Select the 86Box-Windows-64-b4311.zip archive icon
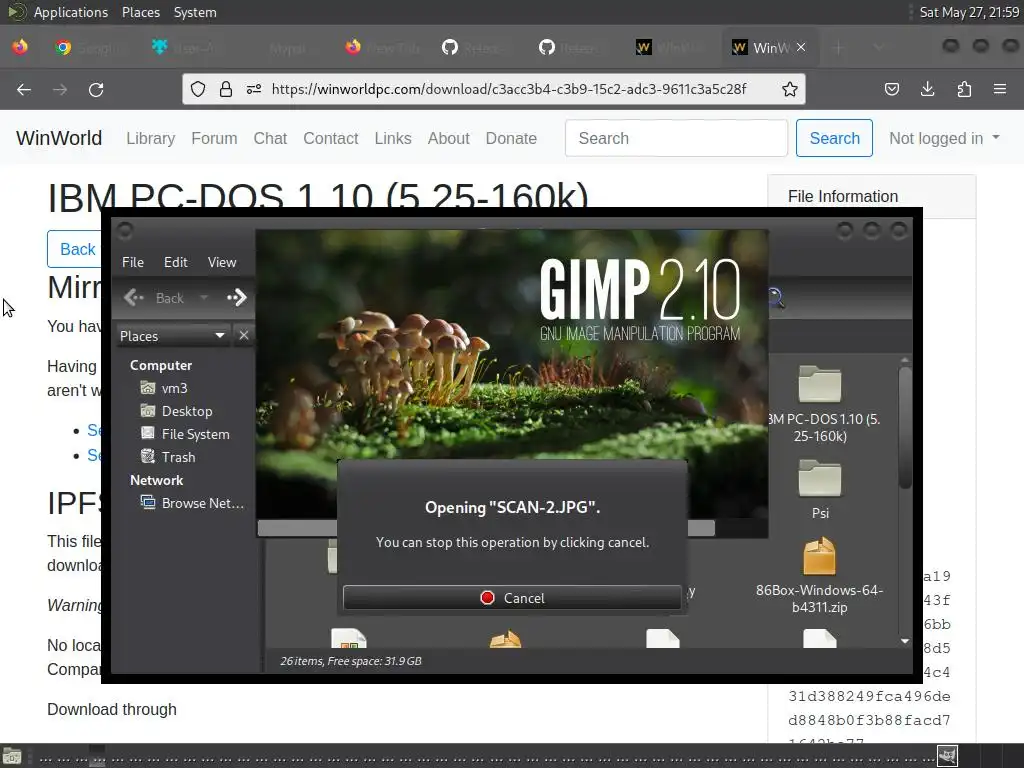Viewport: 1024px width, 768px height. [x=820, y=556]
